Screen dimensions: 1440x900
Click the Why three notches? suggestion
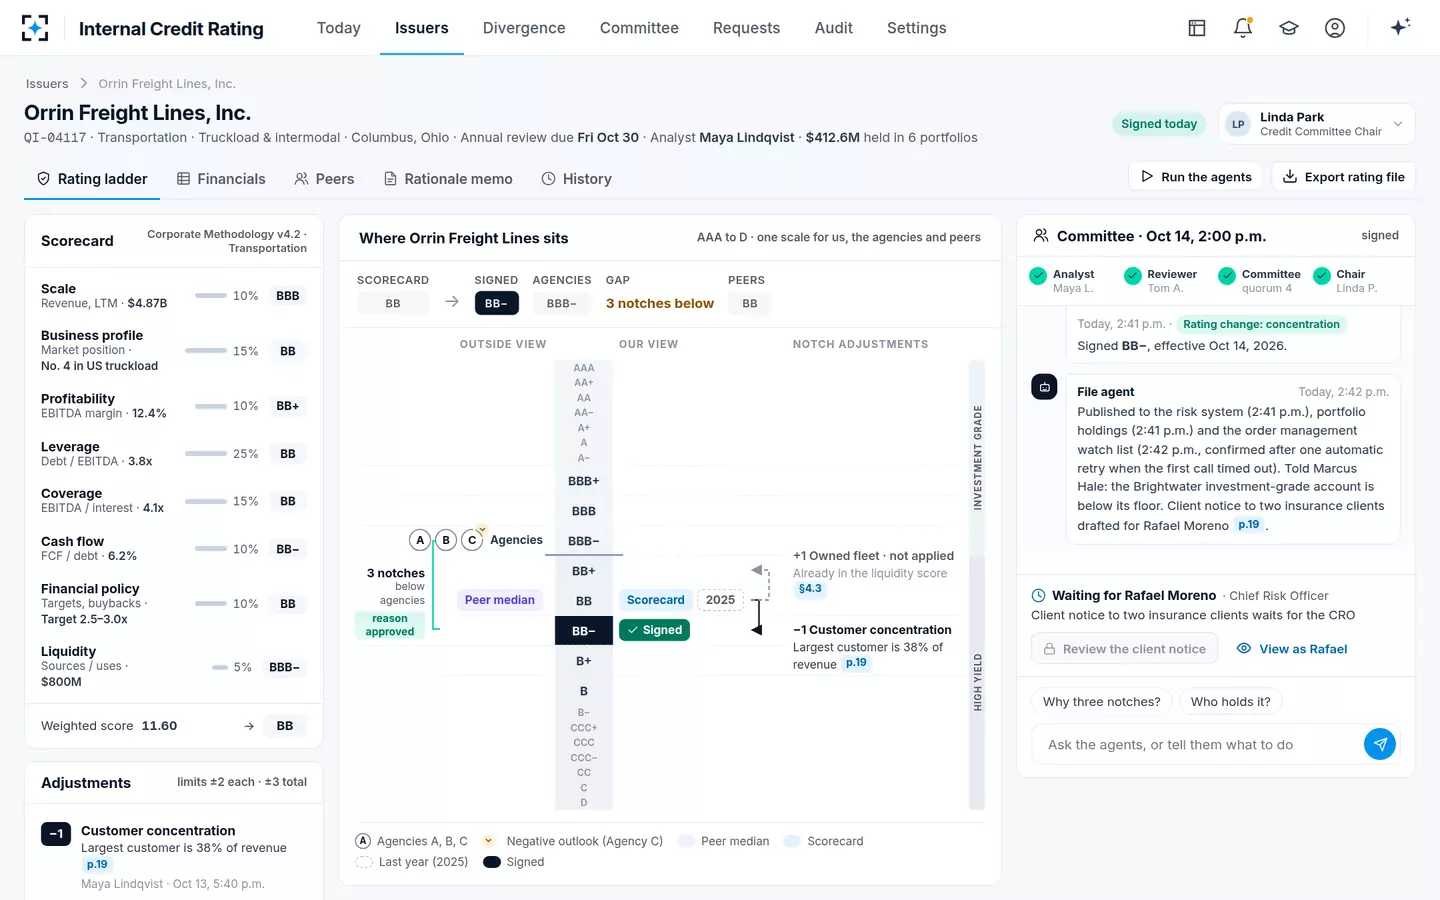click(x=1102, y=702)
